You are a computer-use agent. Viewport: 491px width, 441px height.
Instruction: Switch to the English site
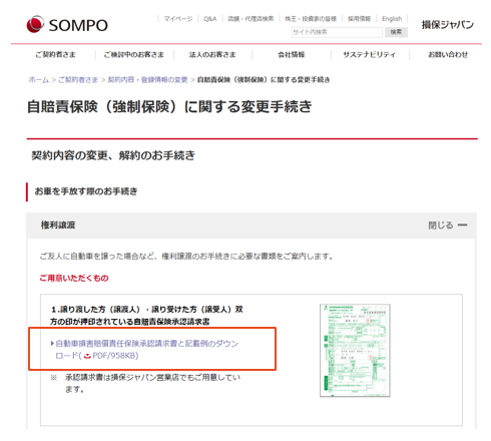pyautogui.click(x=392, y=19)
